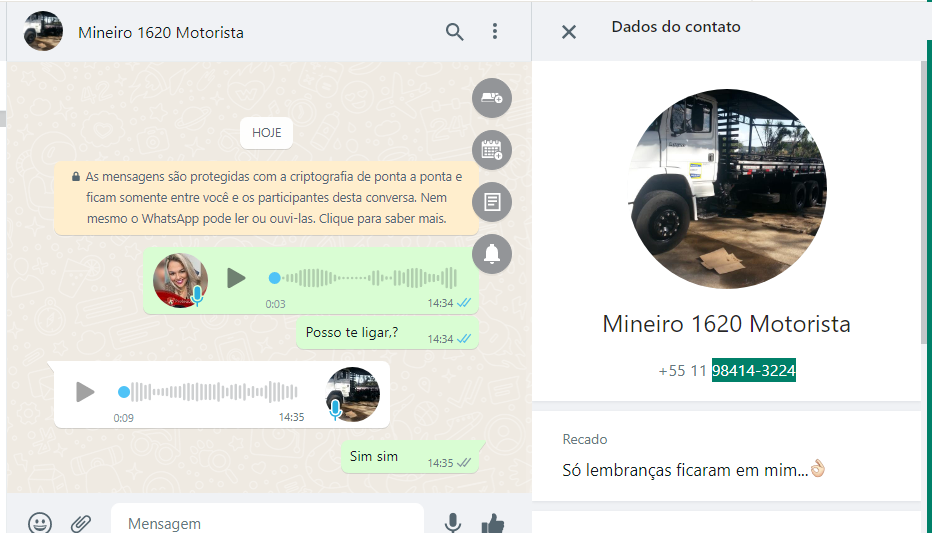Click the encryption notice to learn more
This screenshot has width=932, height=533.
pos(266,197)
